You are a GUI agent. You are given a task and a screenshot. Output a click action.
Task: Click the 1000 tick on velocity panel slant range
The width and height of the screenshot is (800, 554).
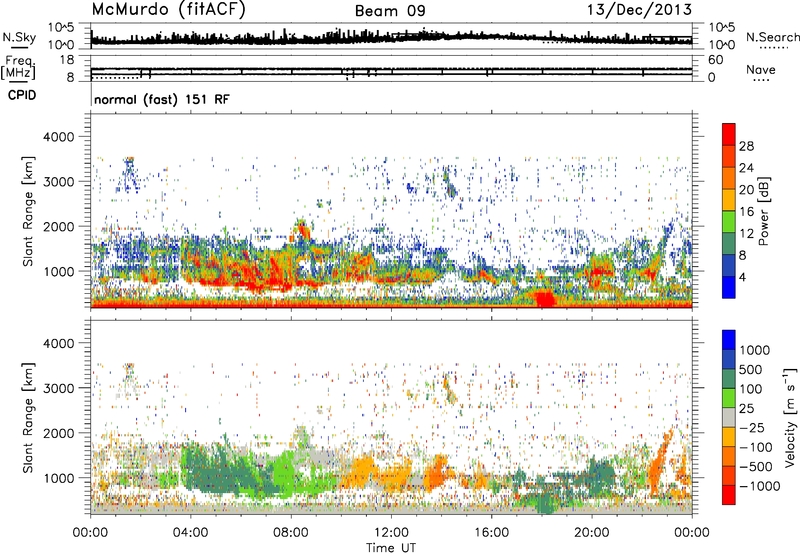coord(59,478)
